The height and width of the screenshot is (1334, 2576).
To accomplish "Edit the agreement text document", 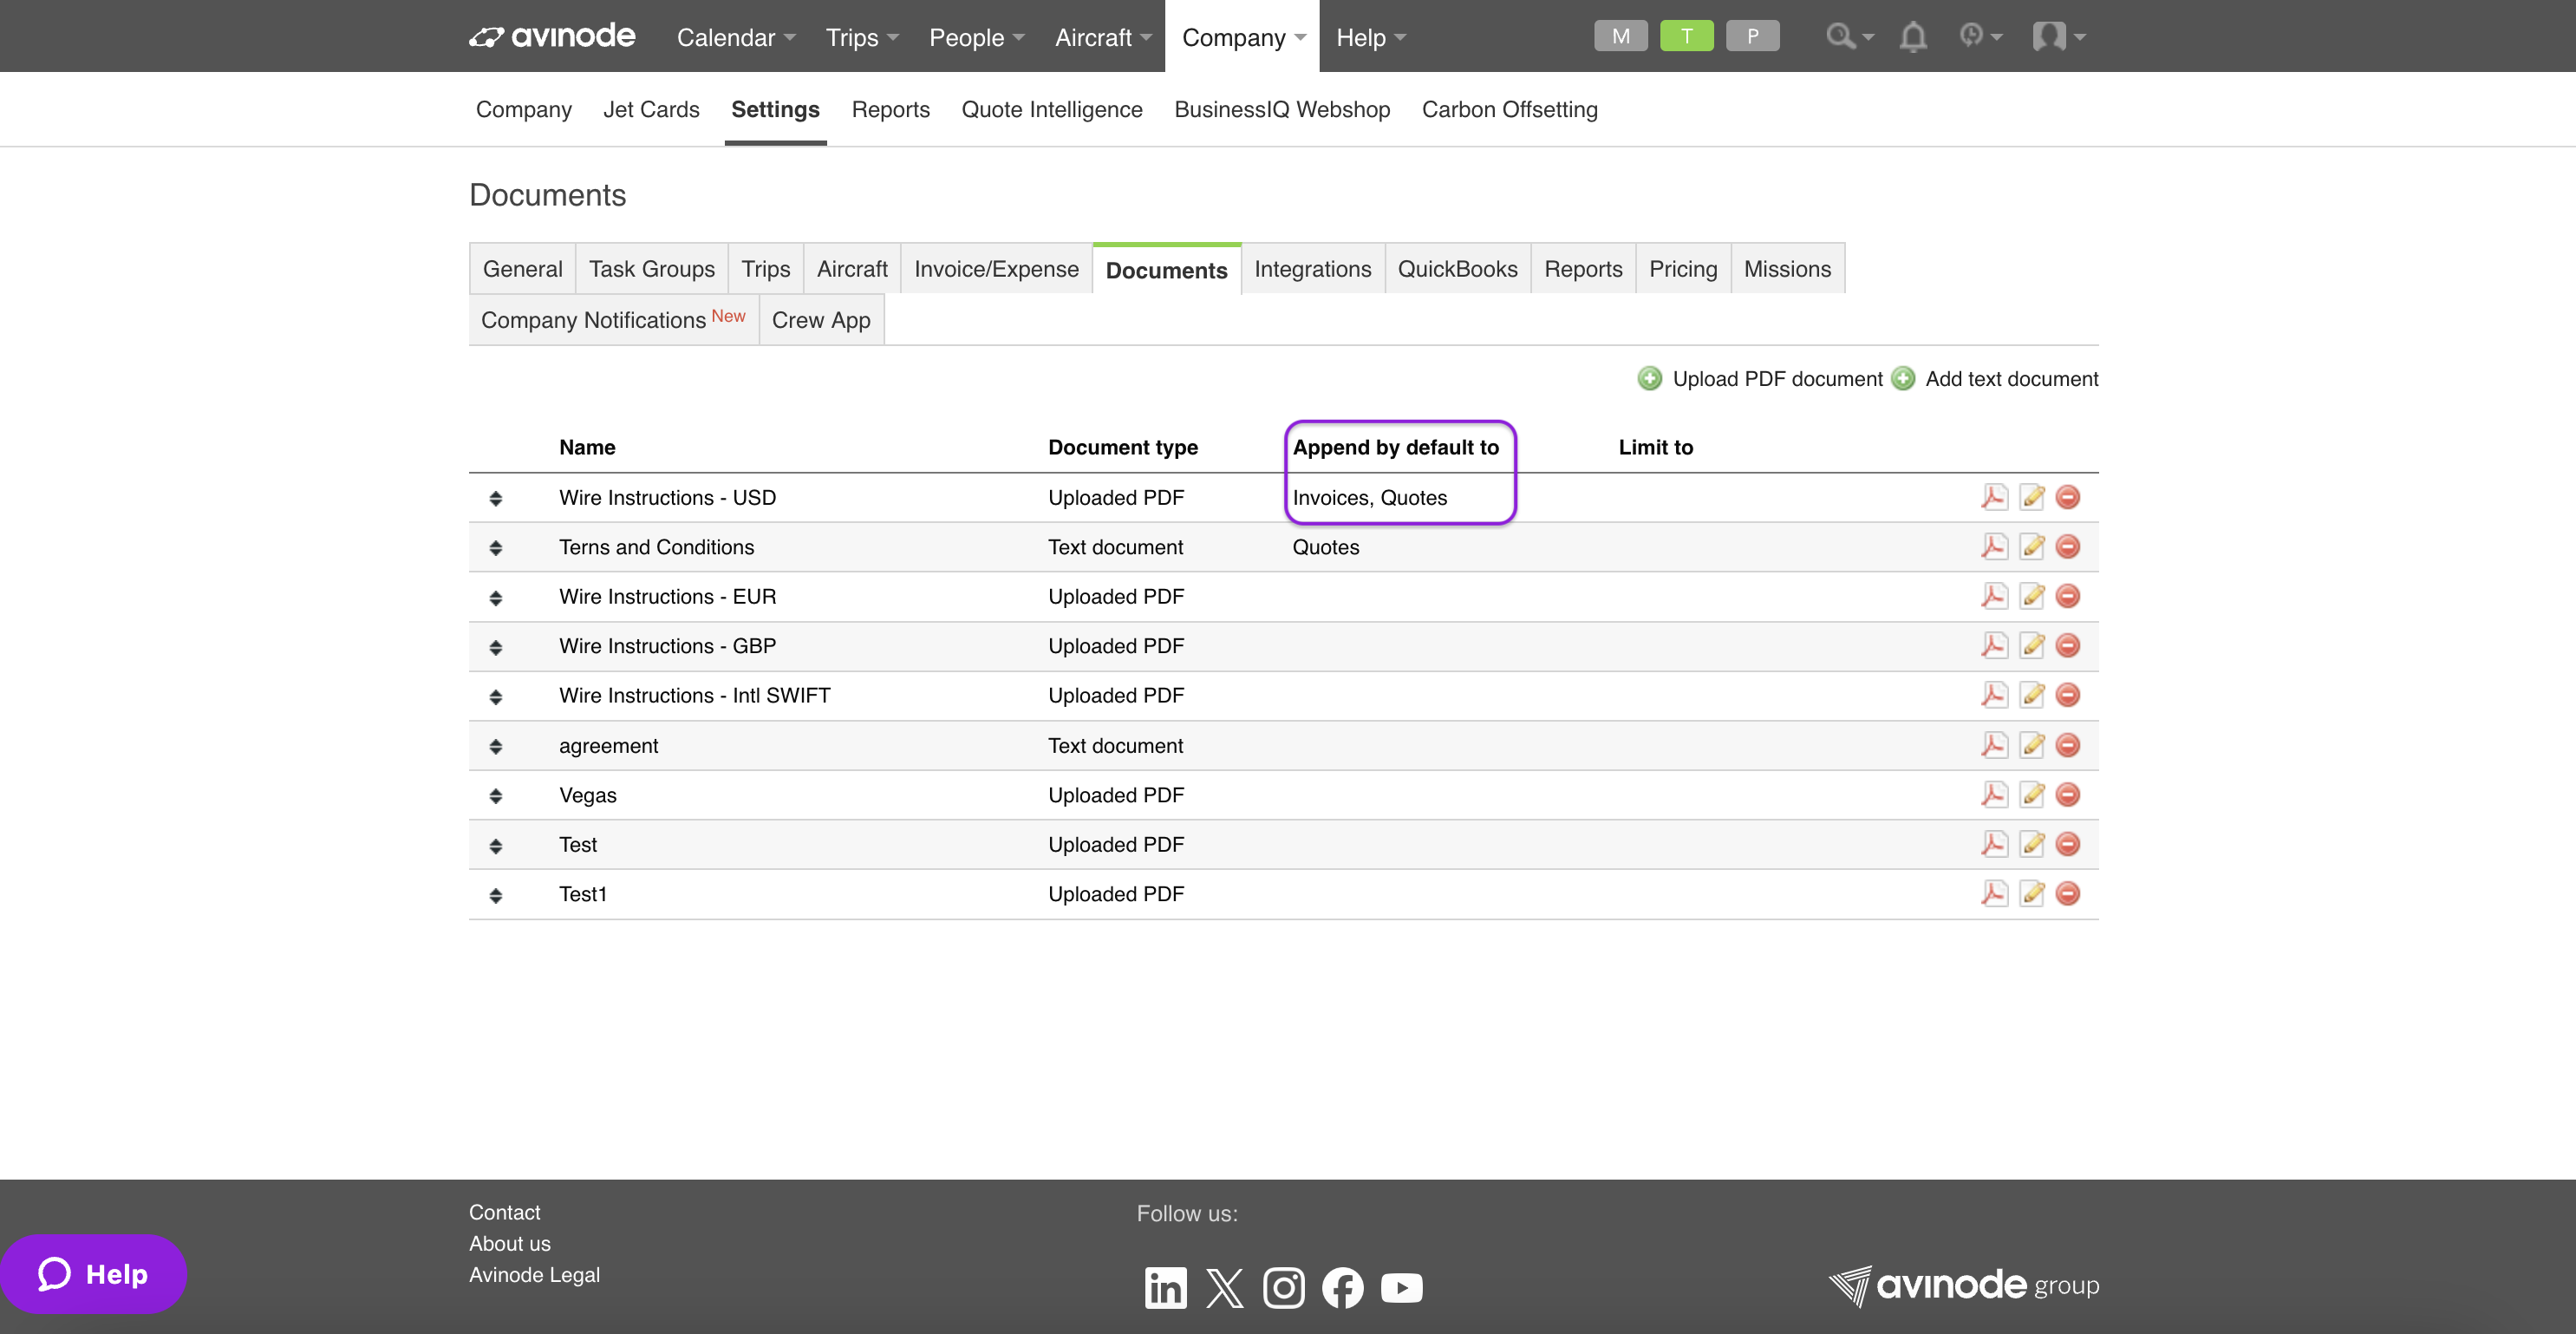I will click(x=2032, y=745).
